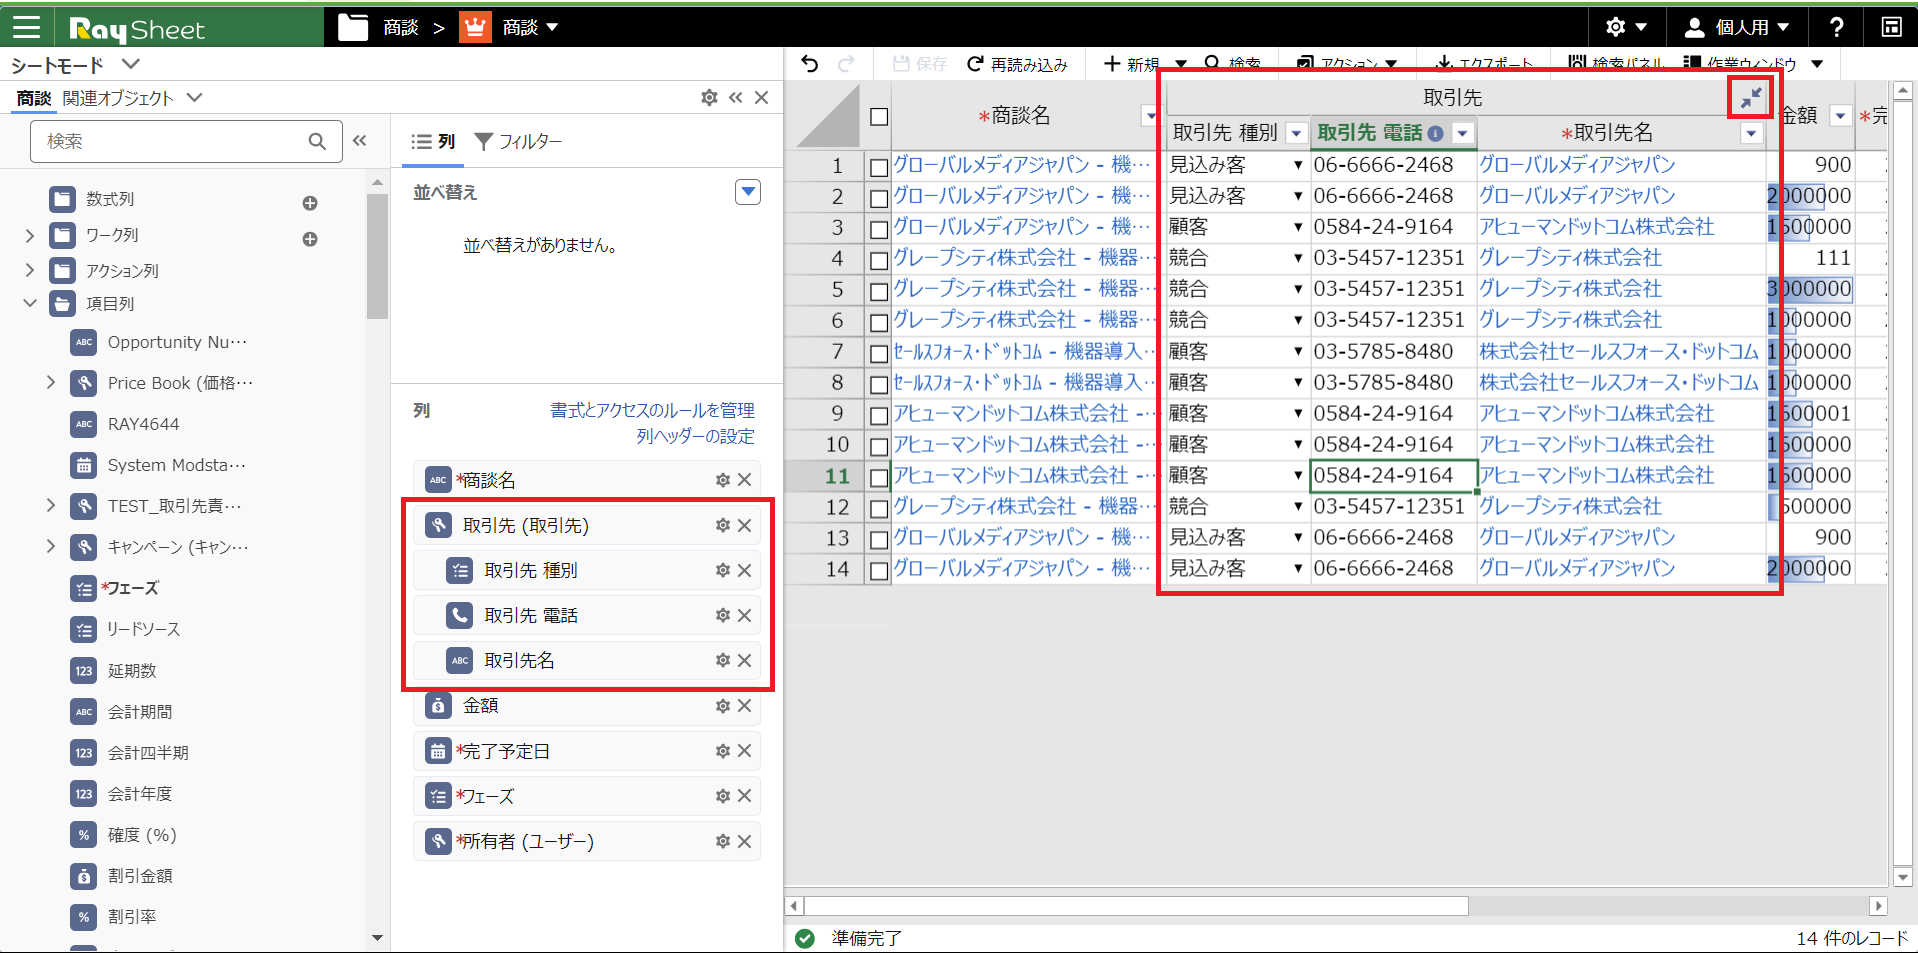Remove 取引先 種別 column with X
Screen dimensions: 1918x953
[x=745, y=570]
